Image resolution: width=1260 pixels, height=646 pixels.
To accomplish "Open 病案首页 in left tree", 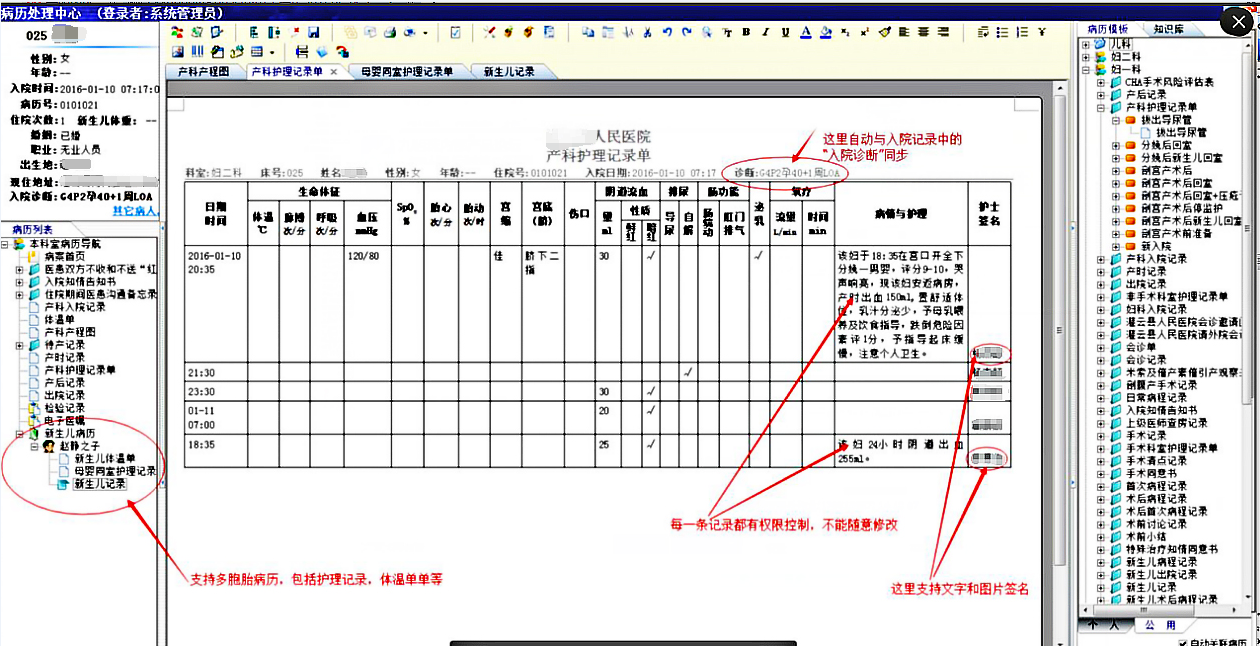I will (x=64, y=257).
